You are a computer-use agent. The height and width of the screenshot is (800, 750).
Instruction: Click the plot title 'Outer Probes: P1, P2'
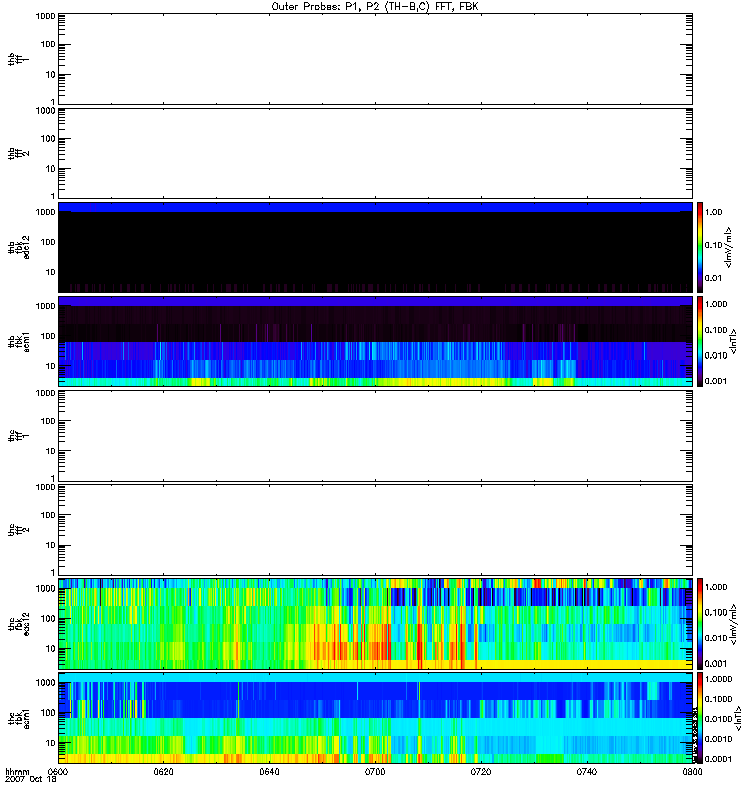pos(376,6)
